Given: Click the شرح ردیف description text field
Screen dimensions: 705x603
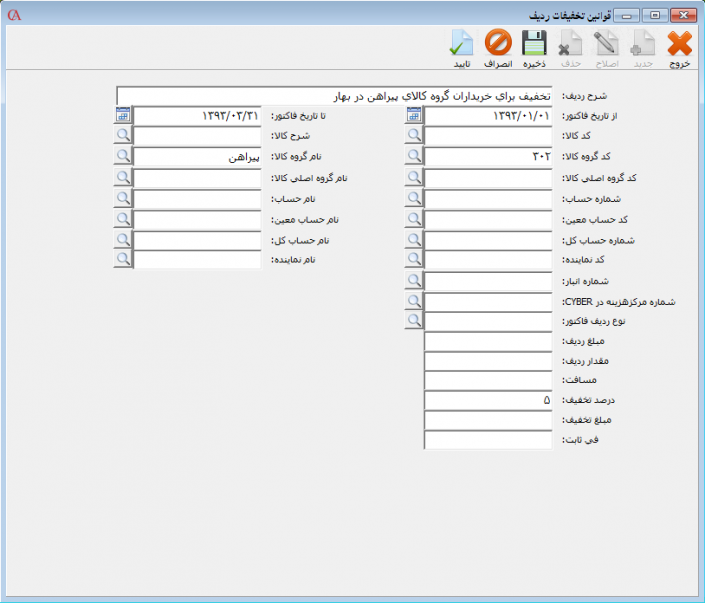Looking at the screenshot, I should click(334, 95).
